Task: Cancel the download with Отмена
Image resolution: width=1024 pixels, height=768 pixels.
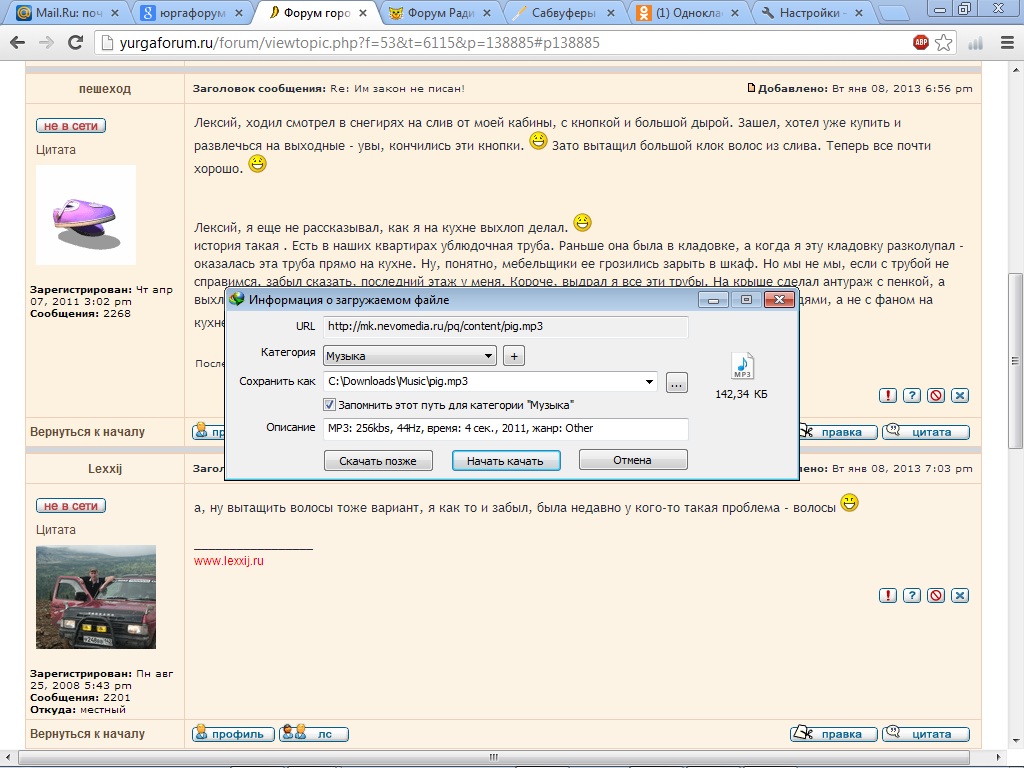Action: [x=633, y=460]
